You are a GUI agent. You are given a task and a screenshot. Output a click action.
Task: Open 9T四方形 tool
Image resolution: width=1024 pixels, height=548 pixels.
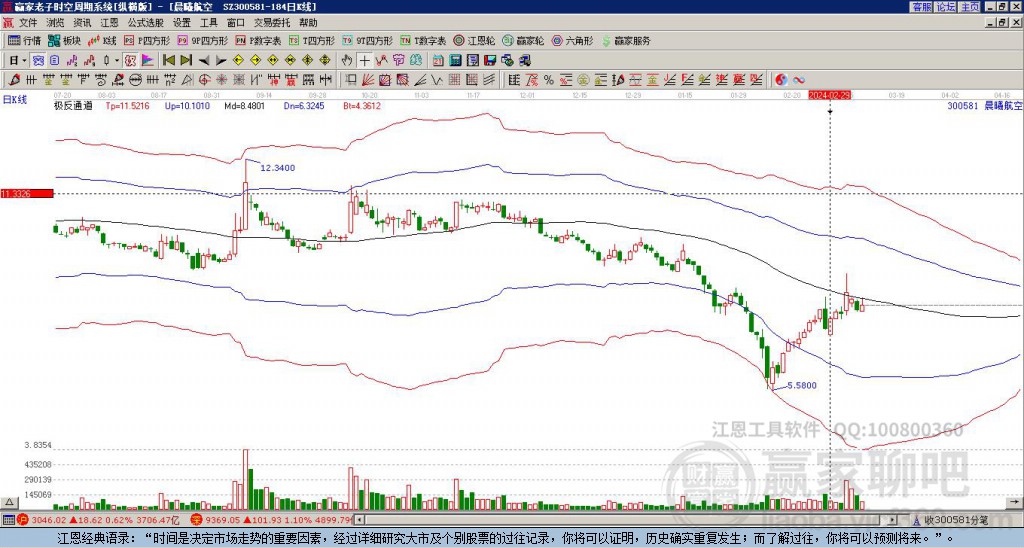[368, 40]
